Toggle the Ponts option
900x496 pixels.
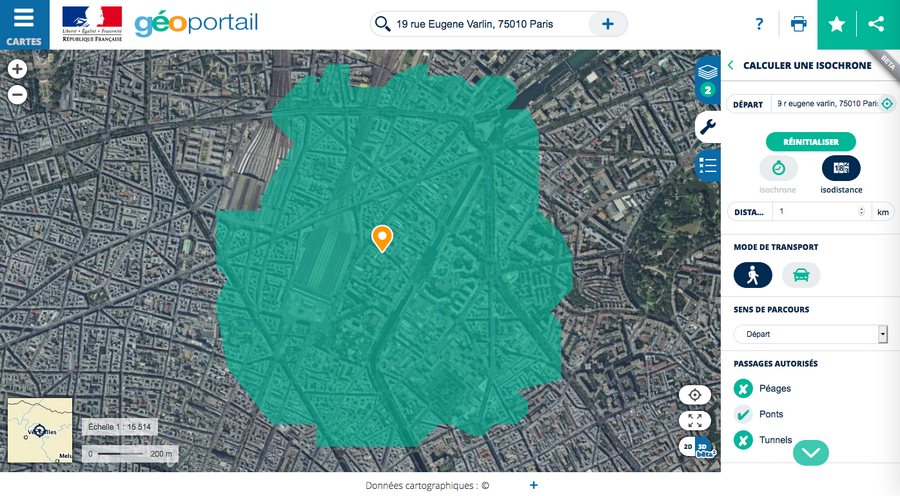[x=743, y=414]
